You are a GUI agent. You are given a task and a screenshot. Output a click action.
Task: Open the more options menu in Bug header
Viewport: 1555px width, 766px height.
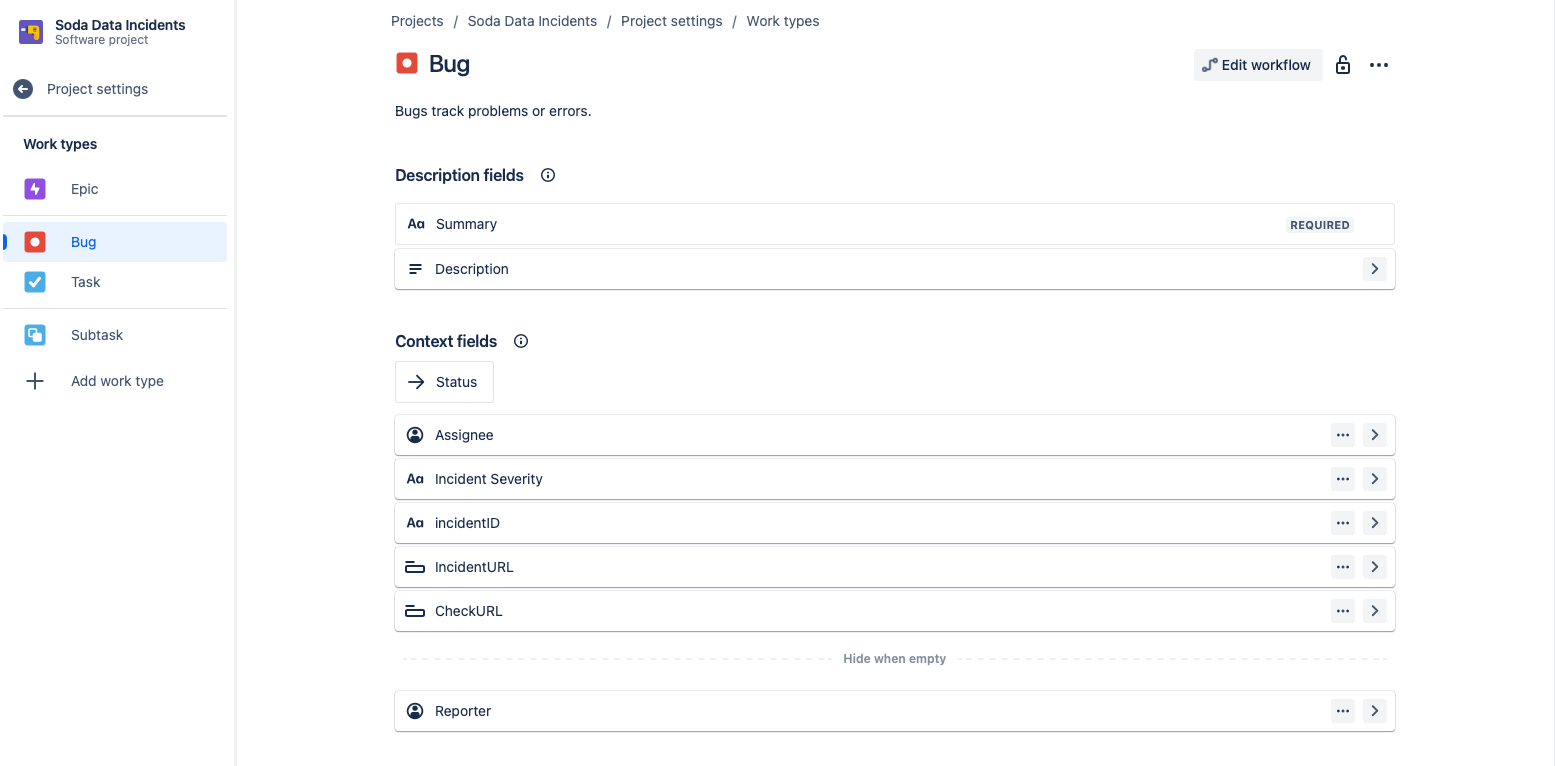tap(1379, 65)
